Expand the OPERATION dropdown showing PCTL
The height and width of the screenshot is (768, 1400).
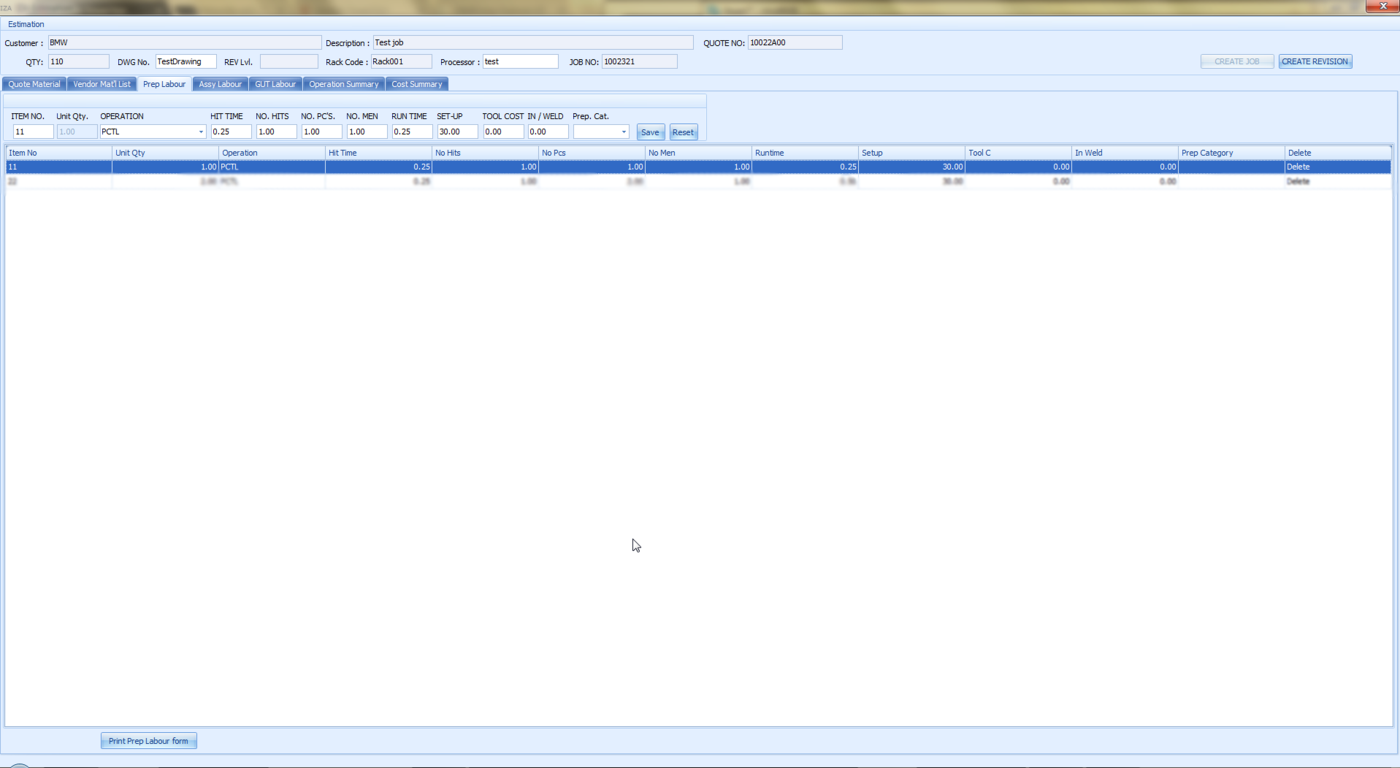coord(200,132)
